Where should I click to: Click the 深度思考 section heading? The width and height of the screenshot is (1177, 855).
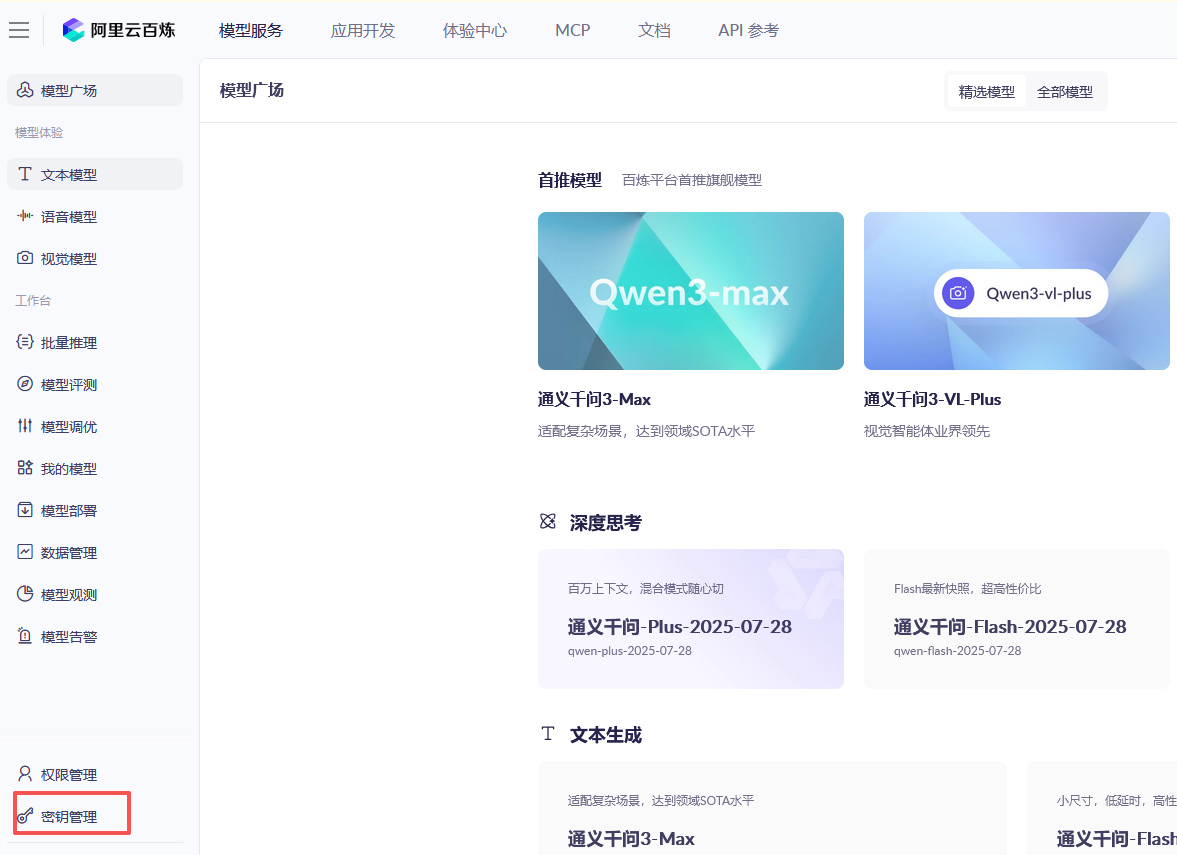[606, 522]
